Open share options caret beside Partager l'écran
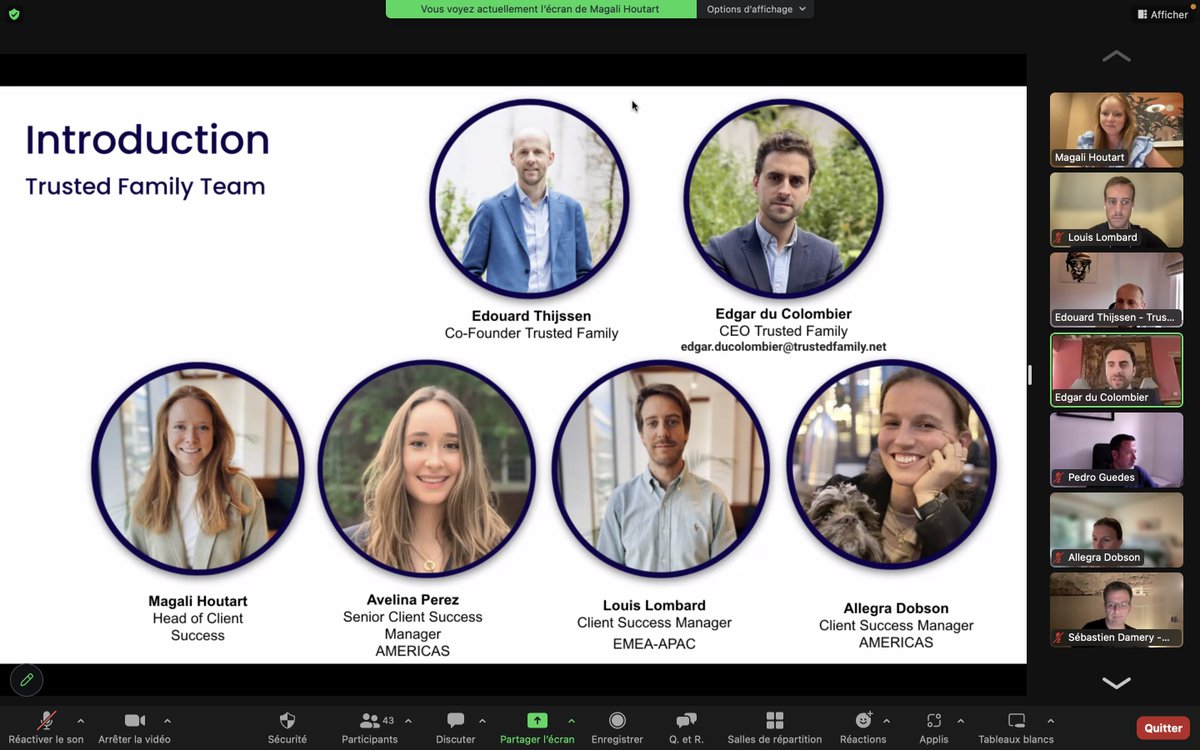 pyautogui.click(x=571, y=720)
